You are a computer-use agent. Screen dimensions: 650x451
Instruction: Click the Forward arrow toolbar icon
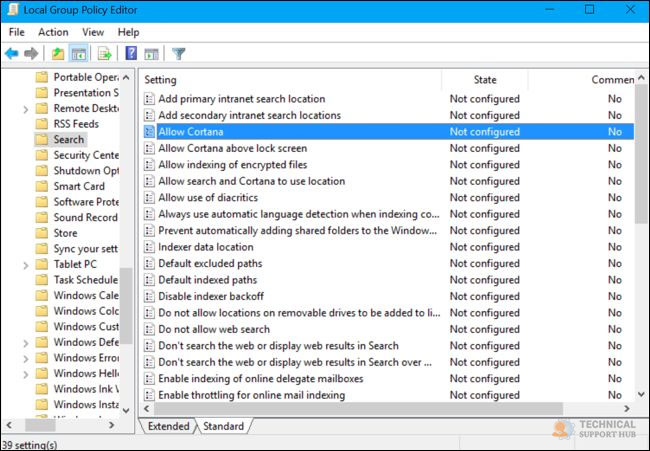pyautogui.click(x=31, y=53)
